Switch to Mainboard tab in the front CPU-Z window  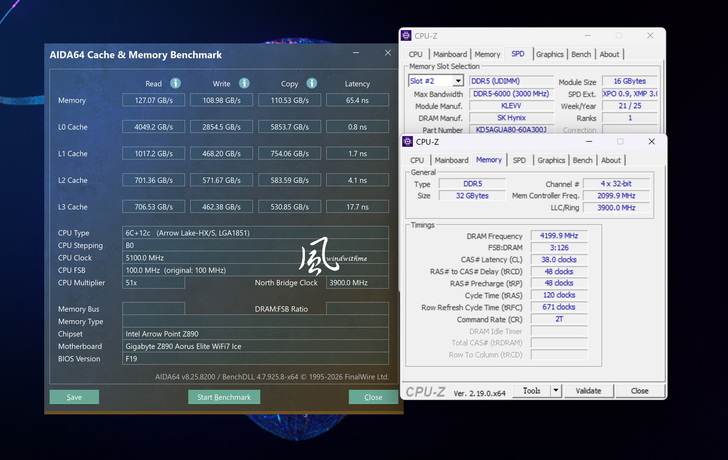(451, 160)
